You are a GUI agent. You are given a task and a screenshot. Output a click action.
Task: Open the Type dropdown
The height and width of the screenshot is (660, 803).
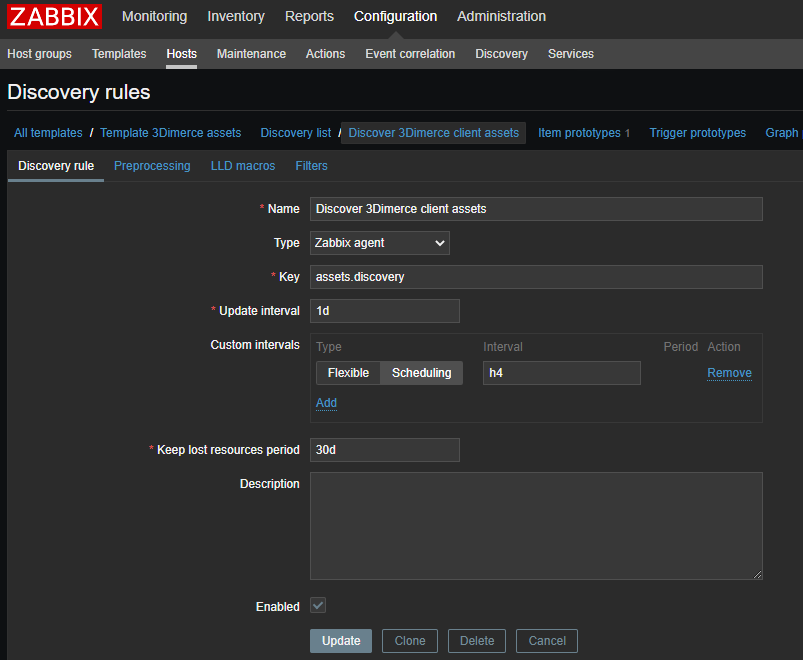[379, 243]
